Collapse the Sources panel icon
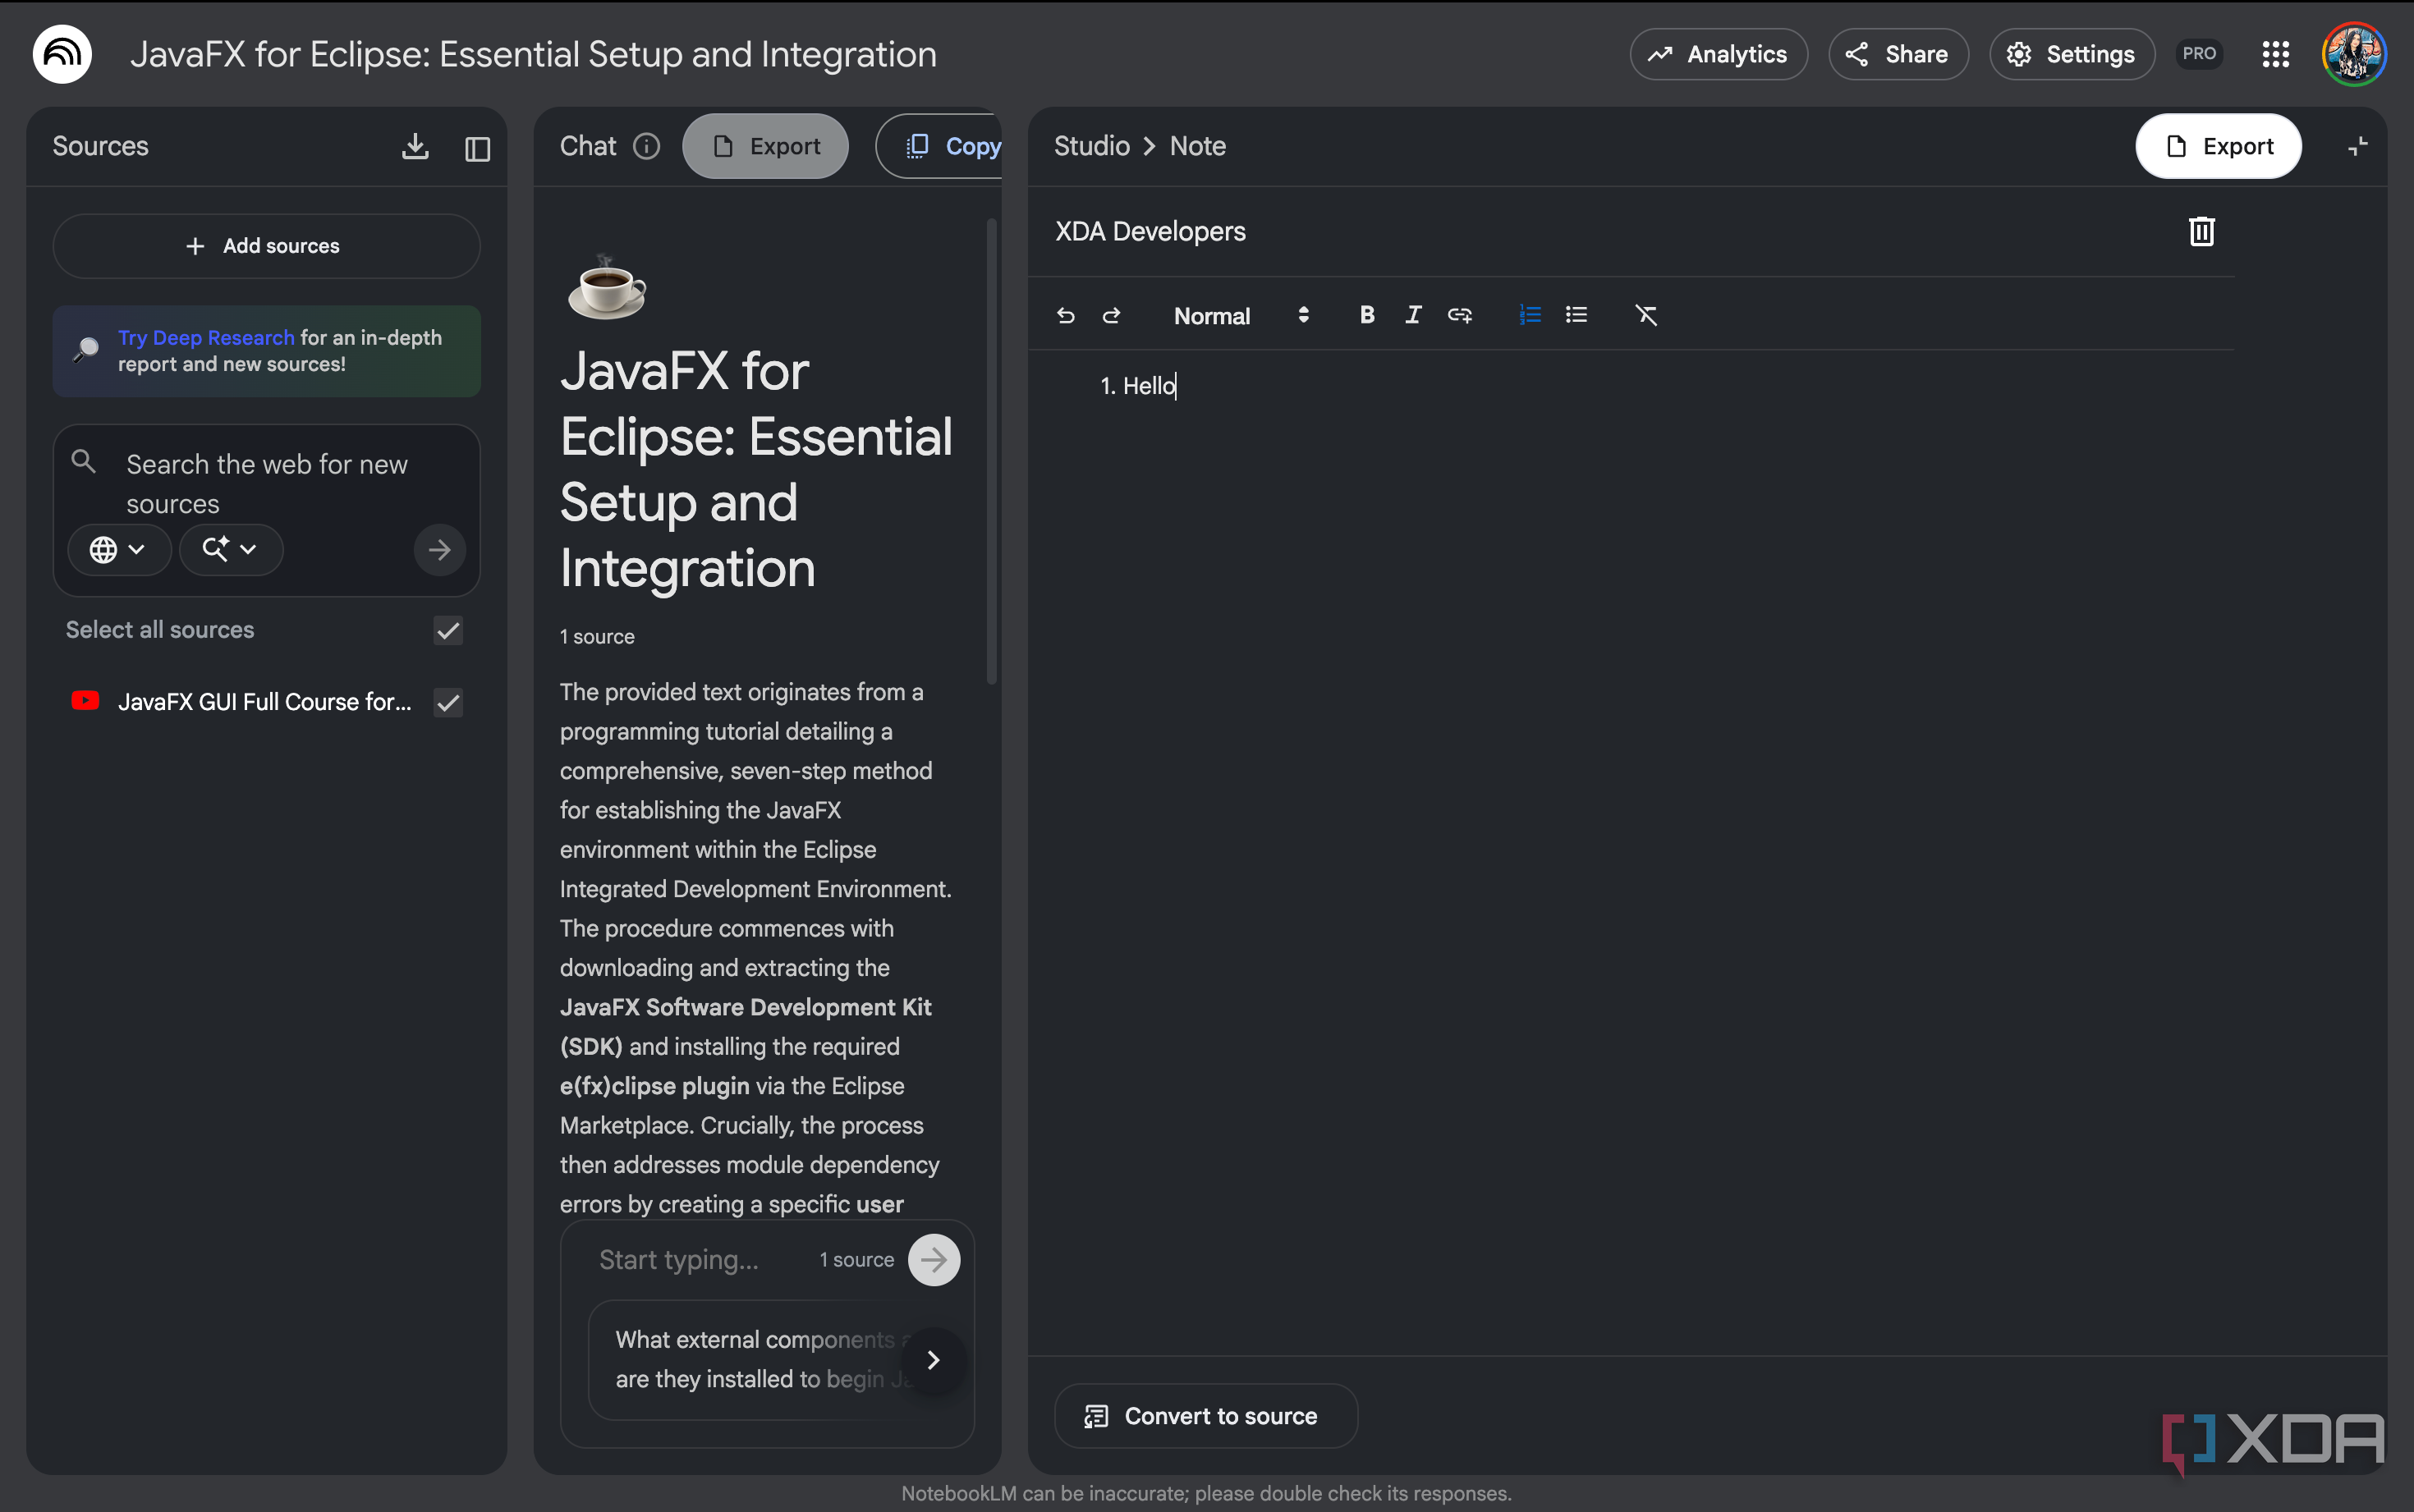2414x1512 pixels. [477, 148]
